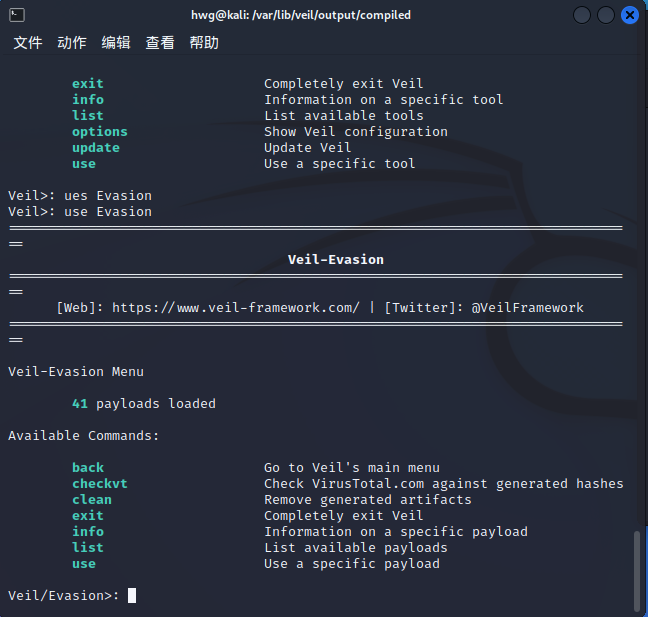Viewport: 648px width, 617px height.
Task: Click the 'clean' command
Action: (x=92, y=500)
